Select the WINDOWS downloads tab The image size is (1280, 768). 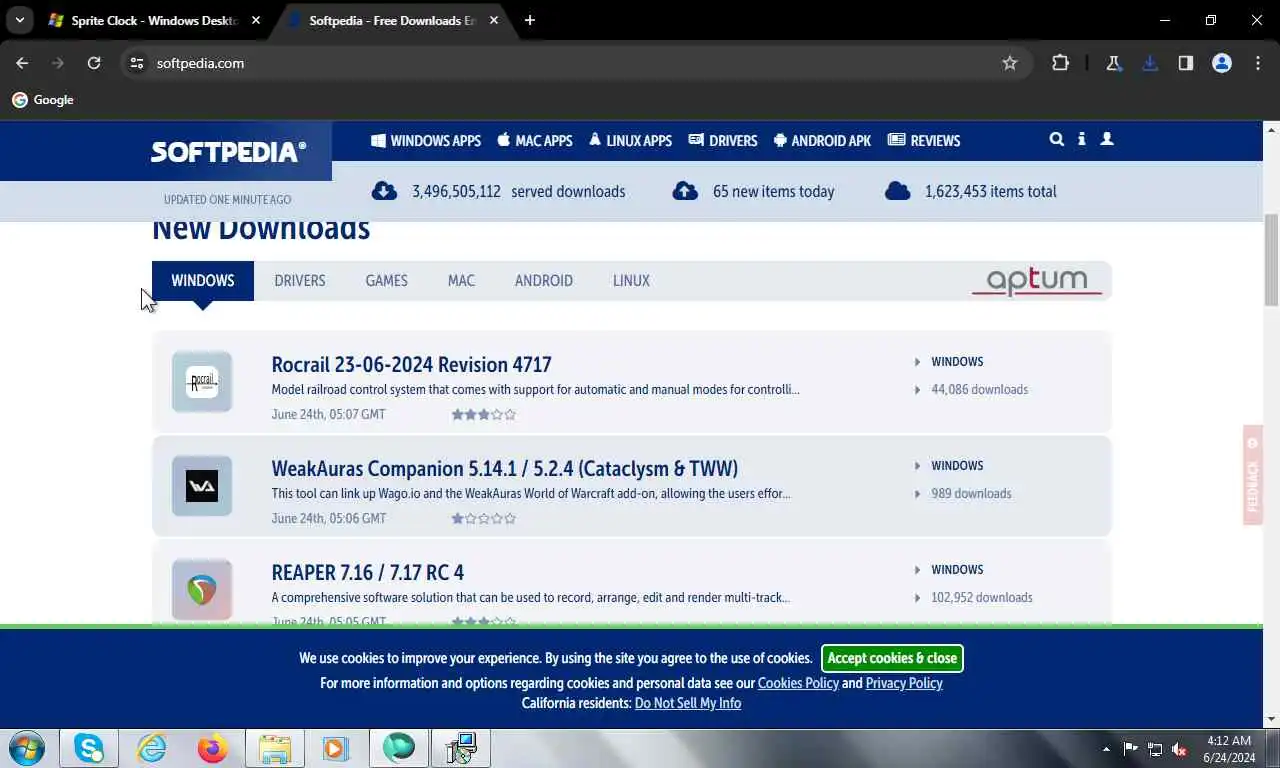(x=203, y=281)
